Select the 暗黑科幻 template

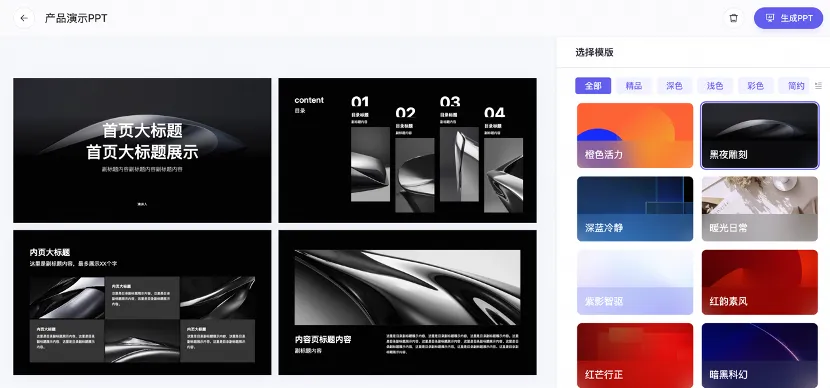tap(760, 355)
